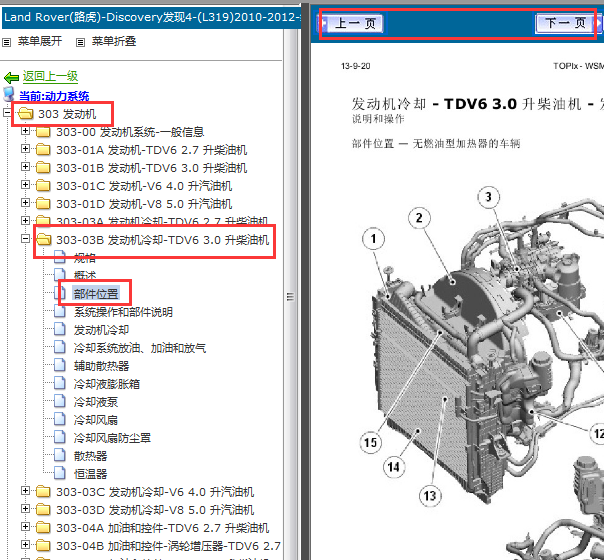Click folder icon of 303-03D 发动机冷却-V8 5.0
Image resolution: width=604 pixels, height=560 pixels.
coord(43,510)
